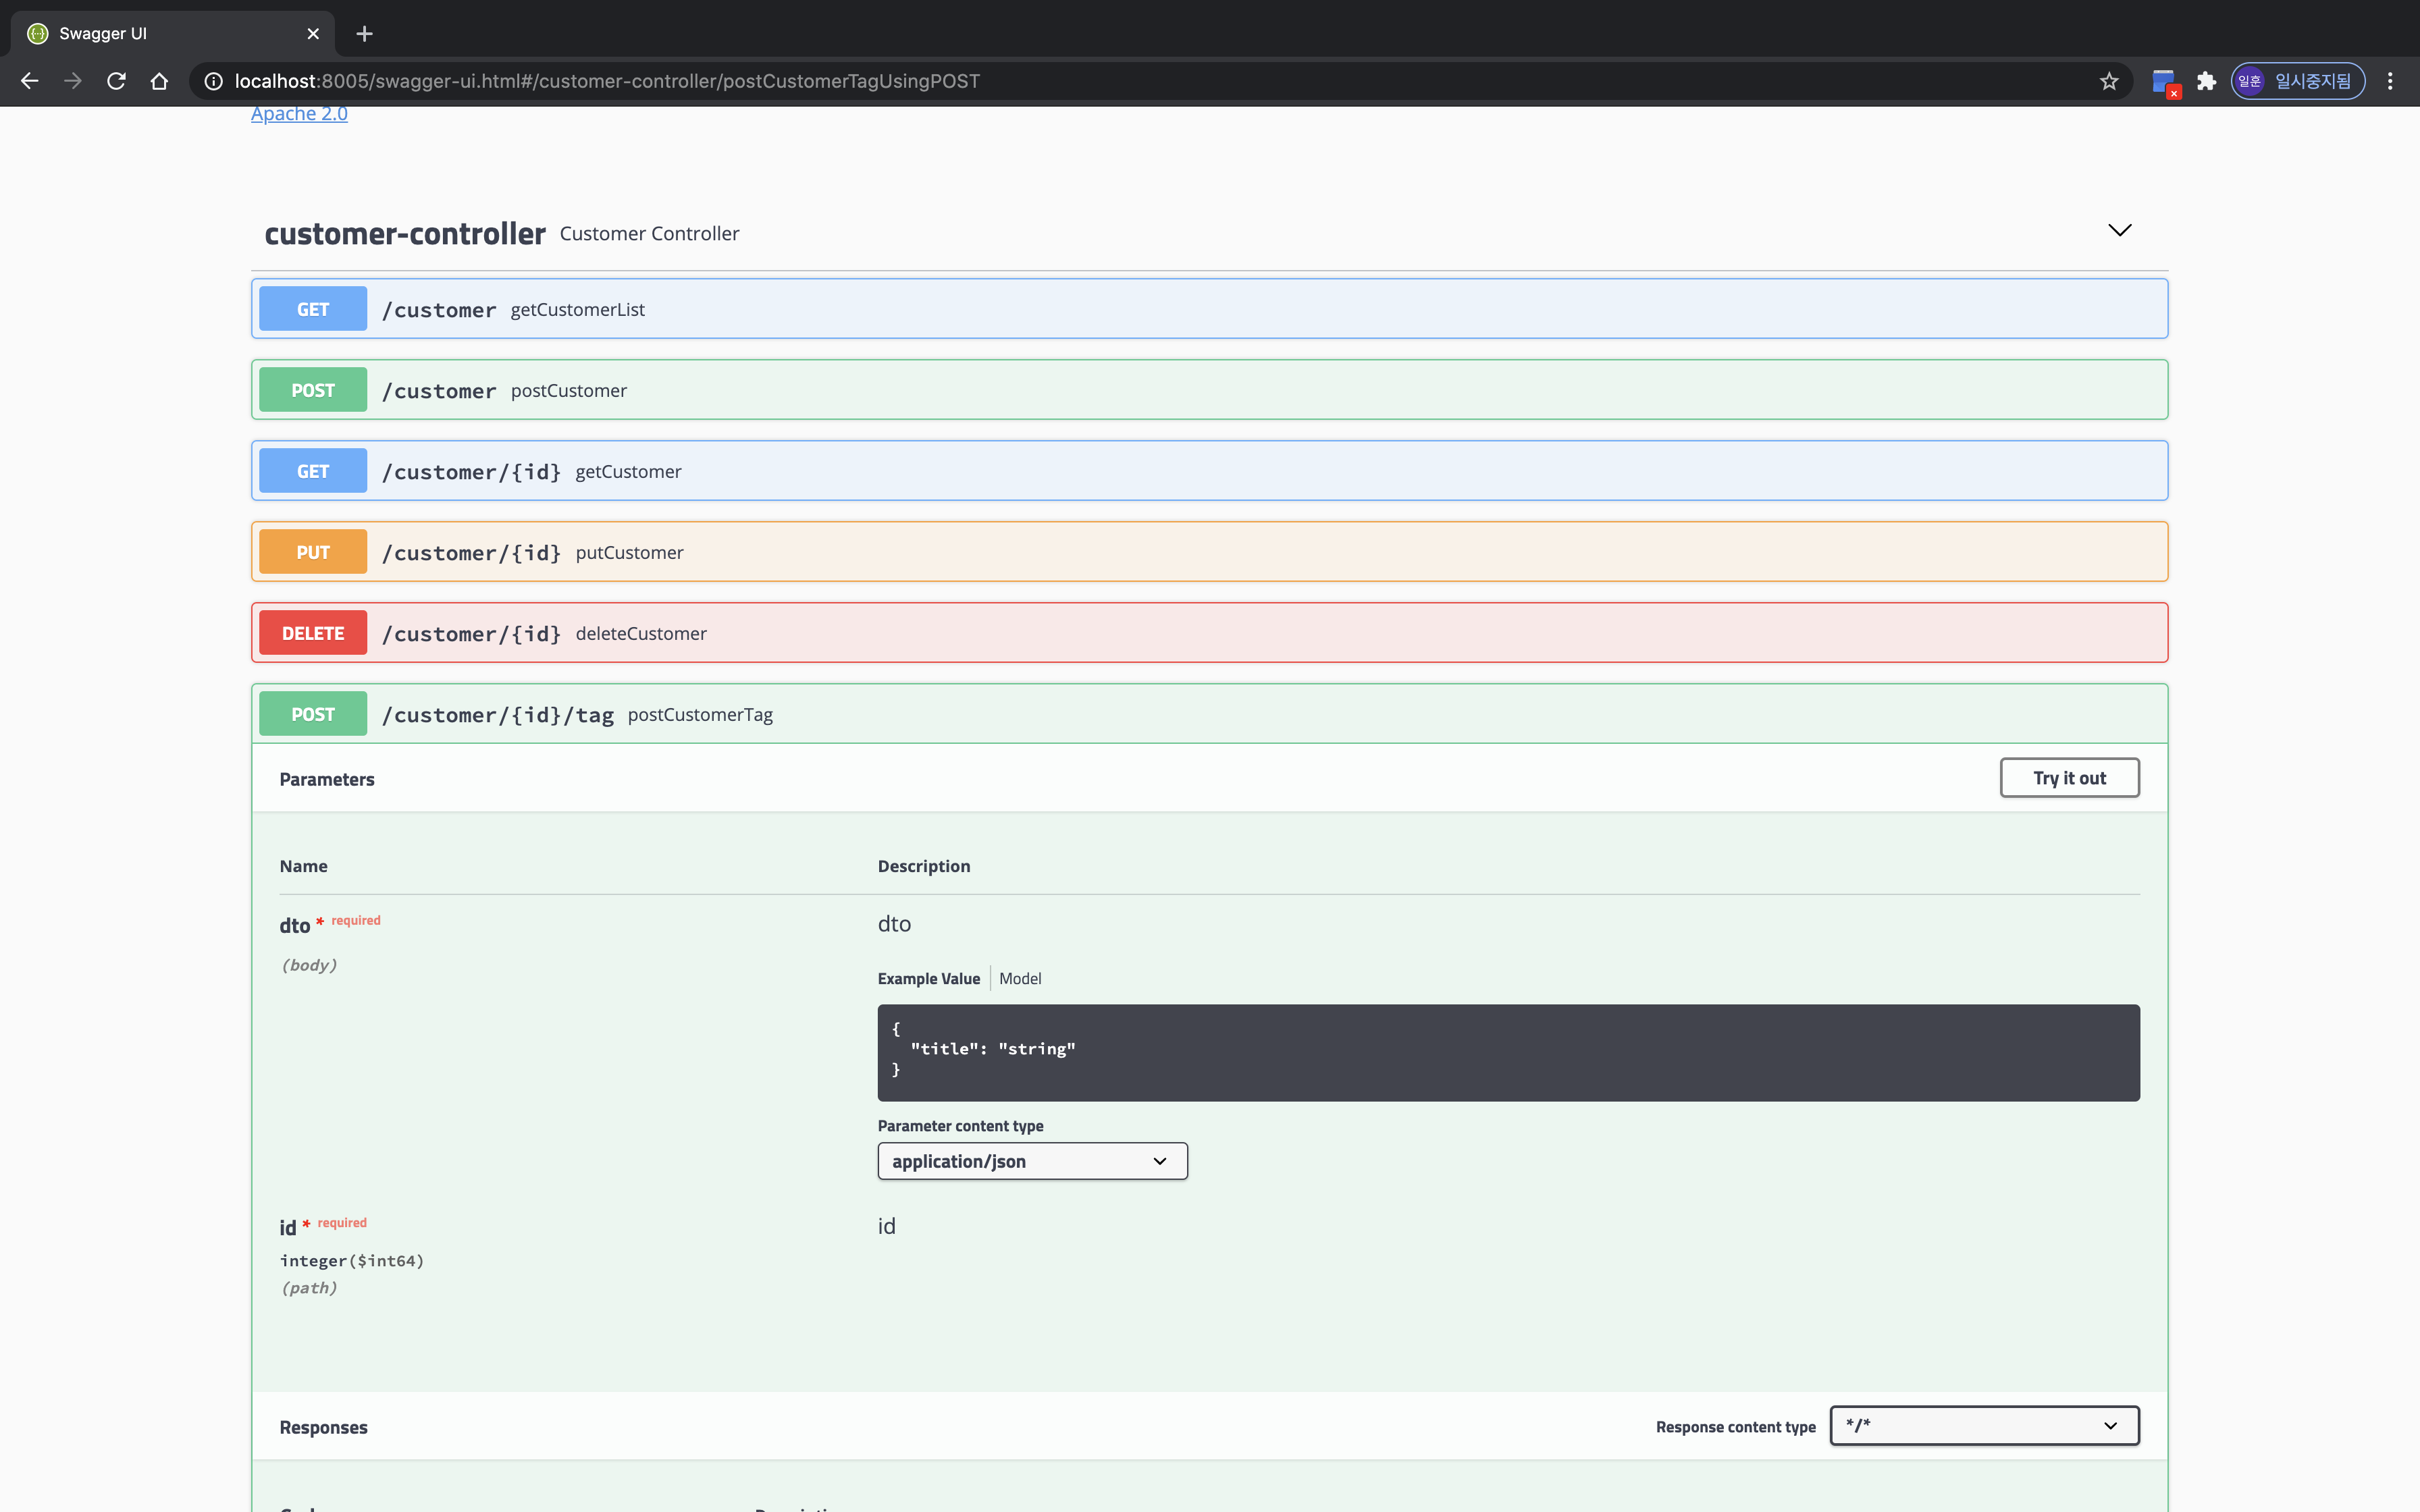Open the extensions puzzle icon
This screenshot has width=2420, height=1512.
click(x=2206, y=81)
